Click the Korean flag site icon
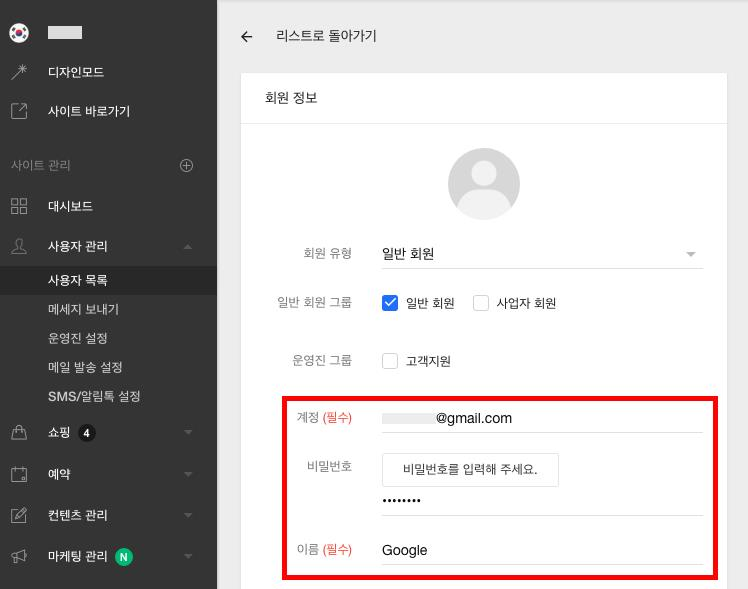748x589 pixels. tap(19, 32)
